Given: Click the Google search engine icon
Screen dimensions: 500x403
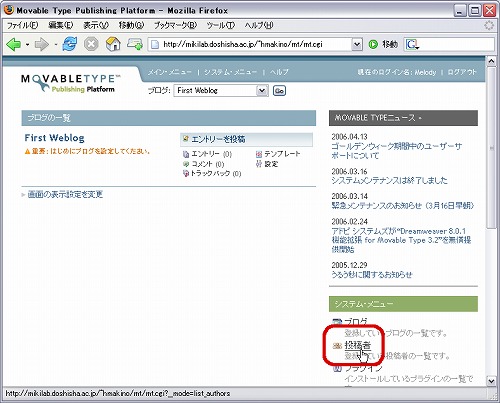Looking at the screenshot, I should pyautogui.click(x=412, y=44).
